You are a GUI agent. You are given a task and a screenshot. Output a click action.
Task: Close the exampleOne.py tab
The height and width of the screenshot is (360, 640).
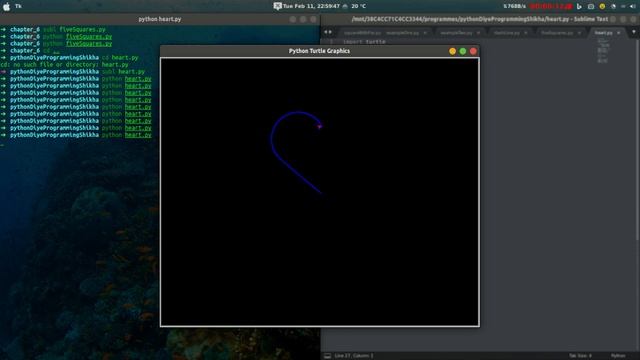point(425,33)
